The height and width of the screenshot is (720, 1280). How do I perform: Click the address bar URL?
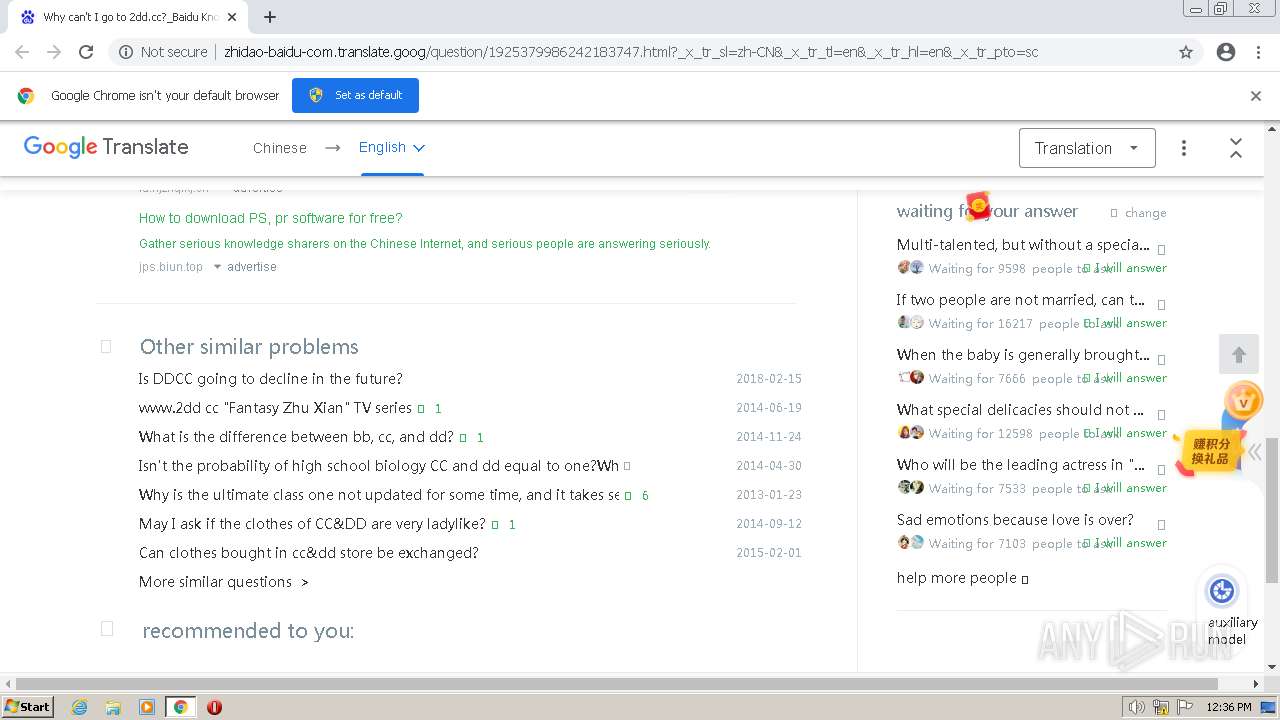point(631,52)
